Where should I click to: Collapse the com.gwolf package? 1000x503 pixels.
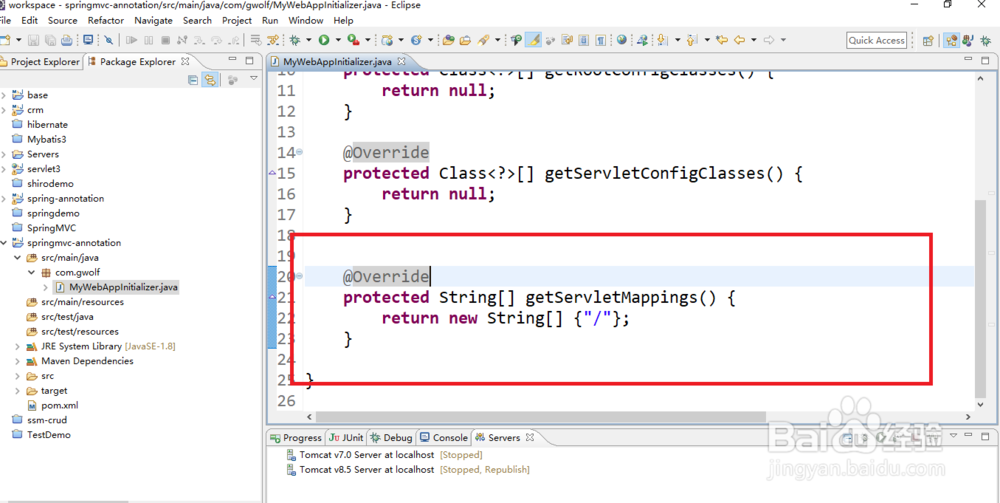coord(32,272)
